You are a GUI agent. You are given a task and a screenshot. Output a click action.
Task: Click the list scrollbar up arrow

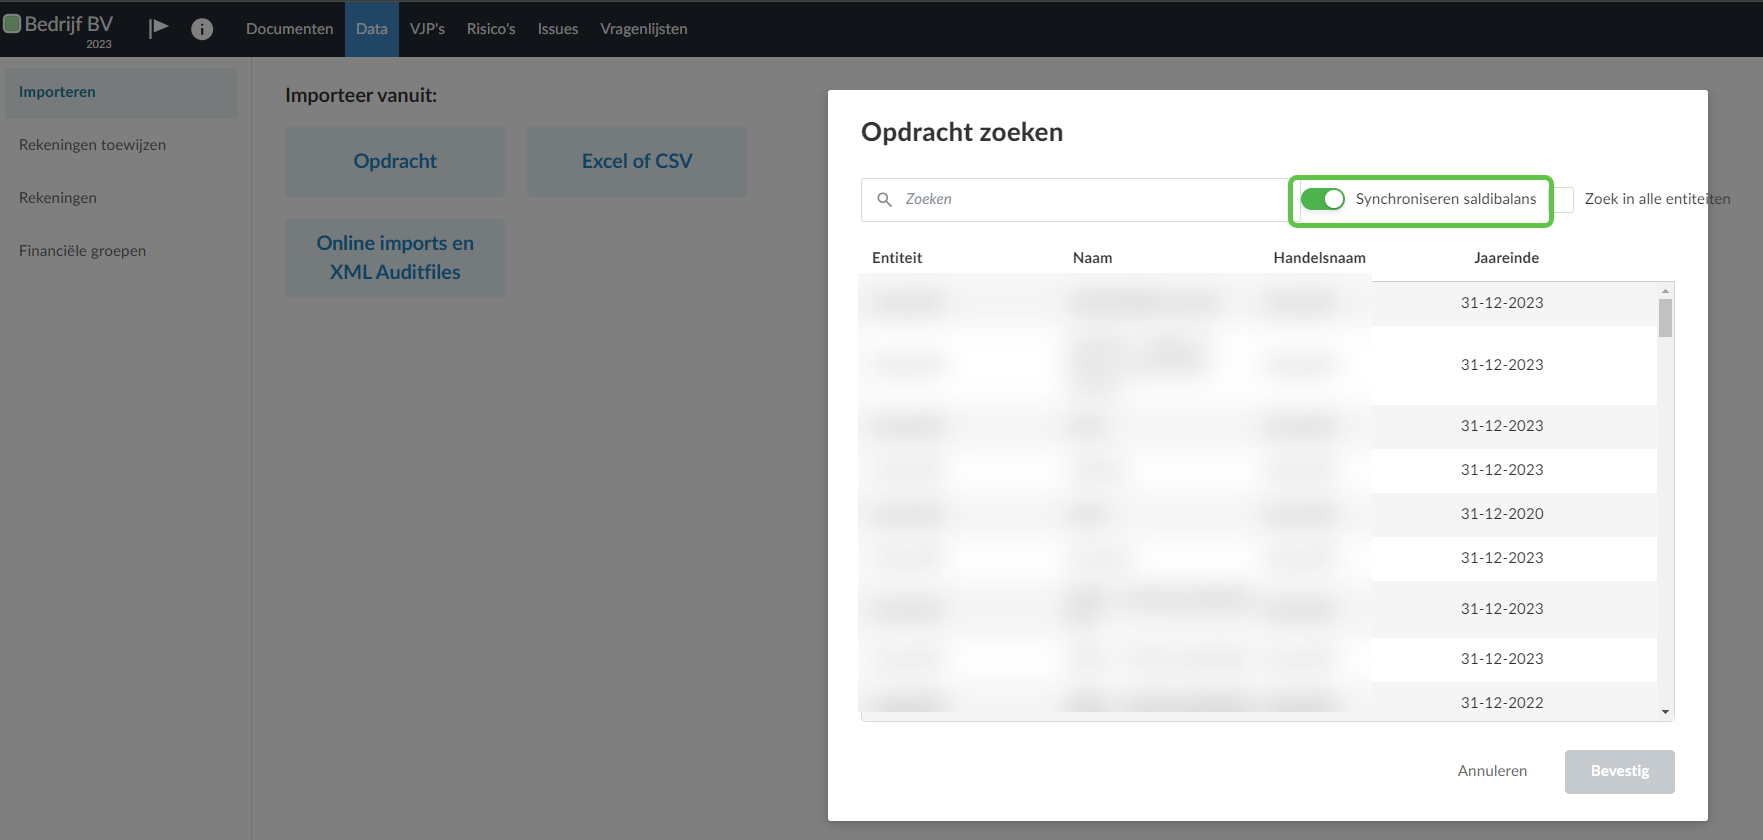[1665, 291]
